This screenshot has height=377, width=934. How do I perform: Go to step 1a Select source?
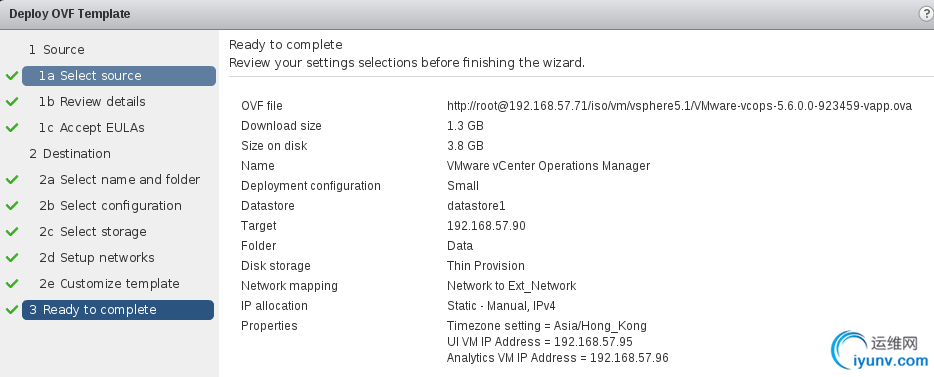point(119,76)
